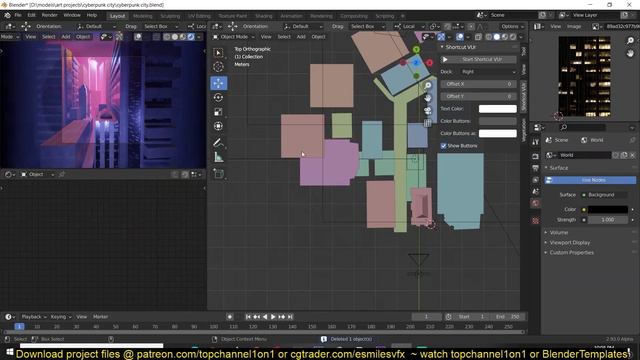Play the animation forward
The image size is (640, 360).
(x=273, y=317)
